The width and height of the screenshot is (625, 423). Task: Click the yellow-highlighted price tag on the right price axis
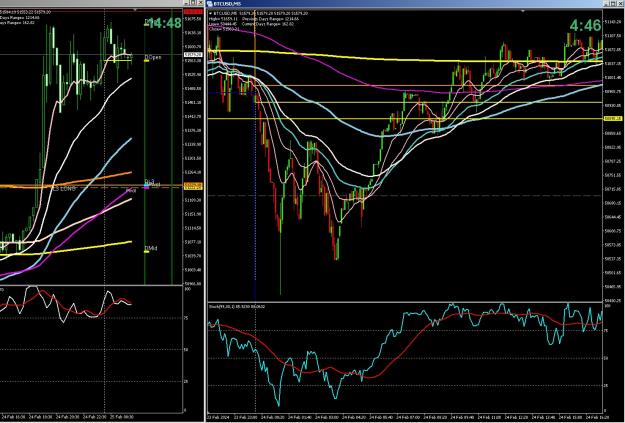613,118
